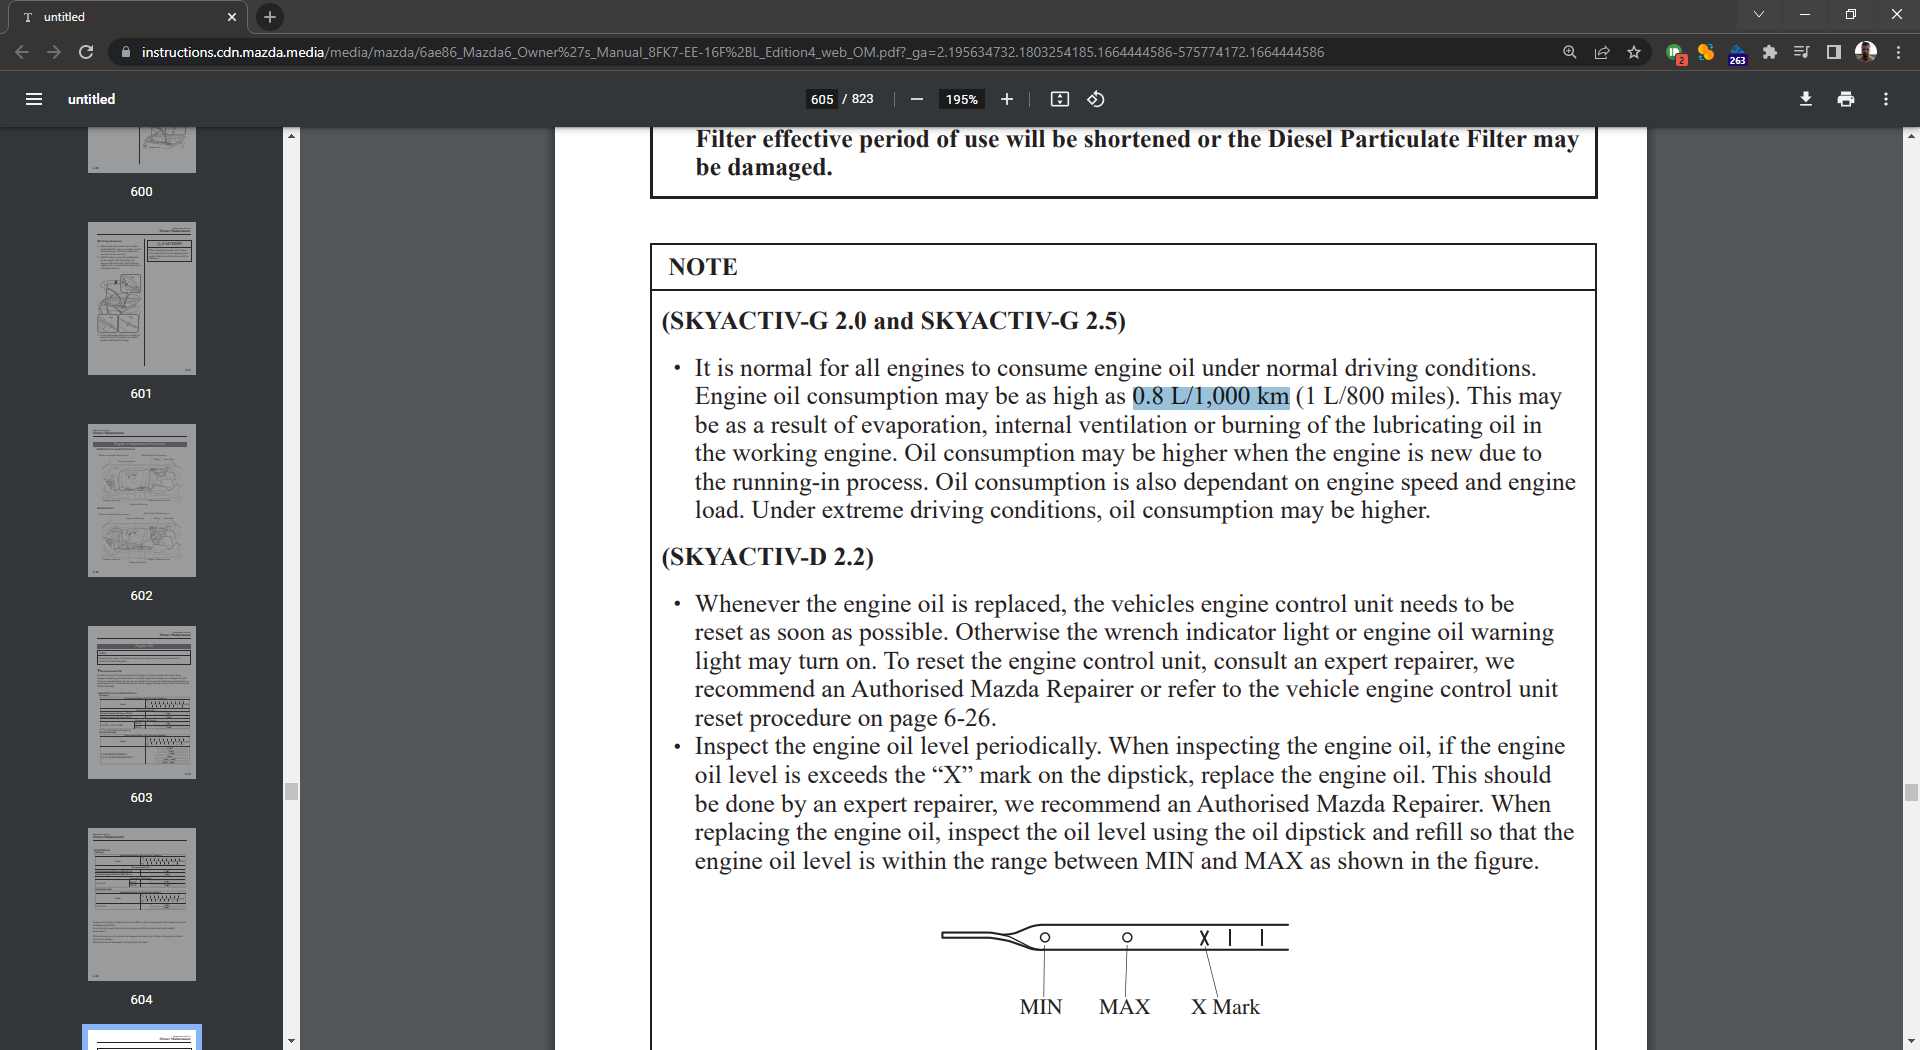Open page 601 thumbnail
Image resolution: width=1920 pixels, height=1050 pixels.
point(142,299)
